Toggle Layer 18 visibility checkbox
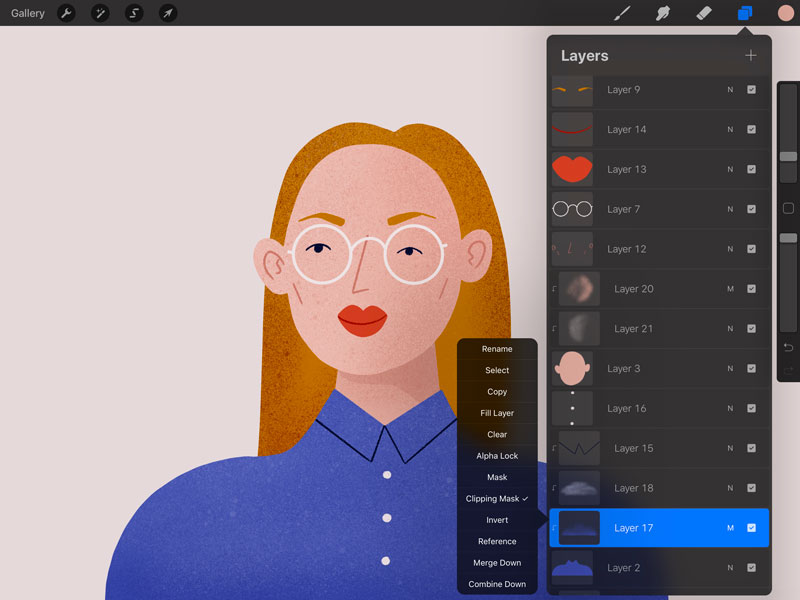 click(752, 488)
